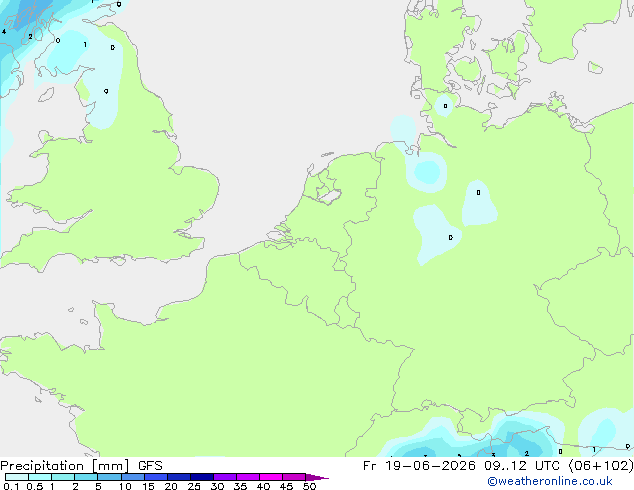Pick the 15–20 mm blue legend swatch
The width and height of the screenshot is (634, 490).
point(156,477)
